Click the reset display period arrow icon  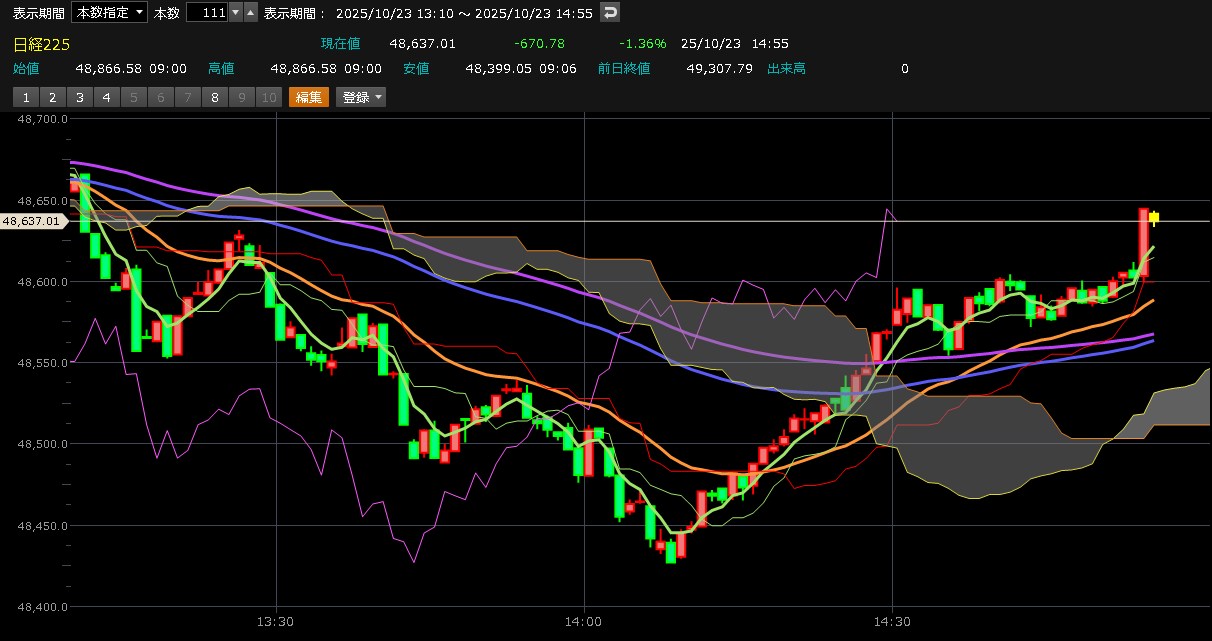click(609, 12)
